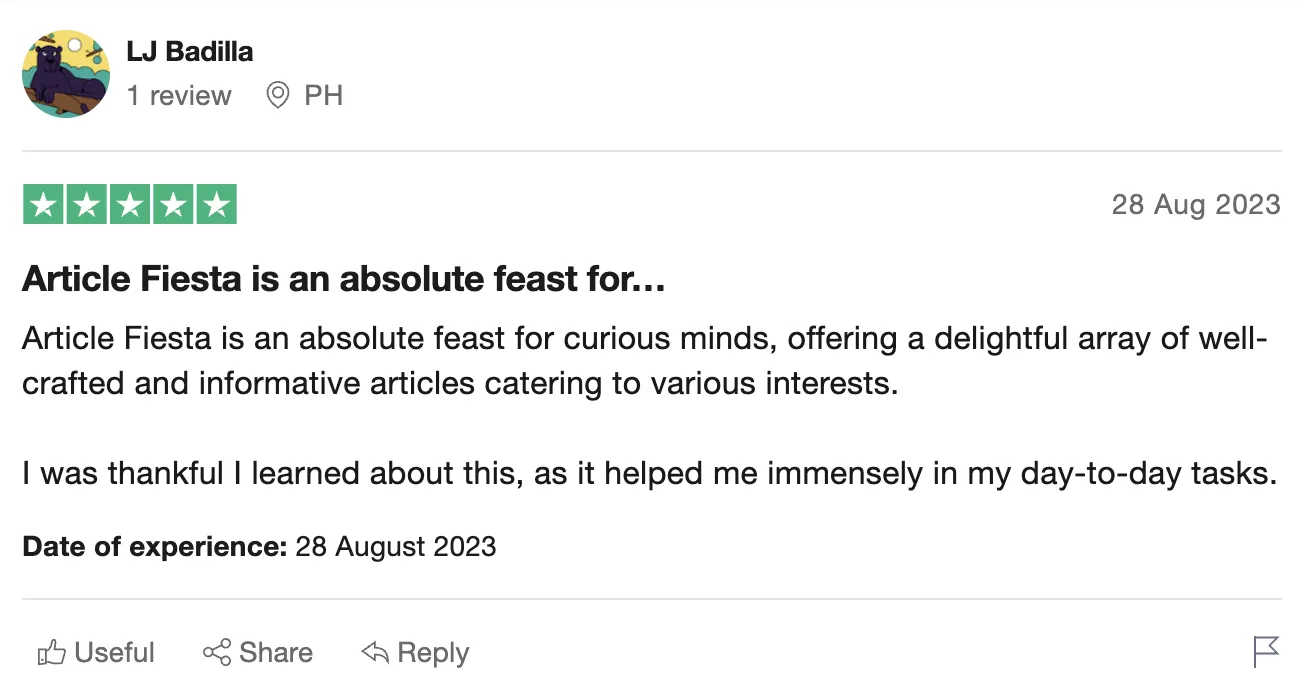This screenshot has height=690, width=1304.
Task: Click the fourth green rating star
Action: coord(172,205)
